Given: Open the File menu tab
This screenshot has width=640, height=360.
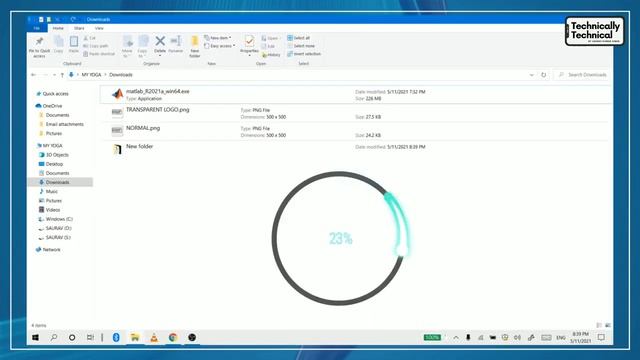Looking at the screenshot, I should pos(37,28).
